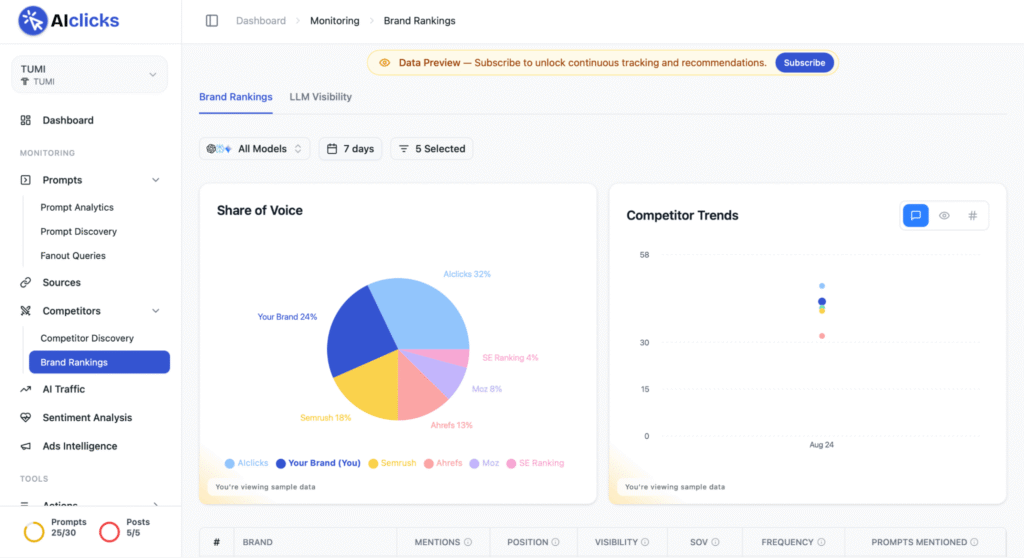Click the light-blue top data point on trends chart
Screen dimensions: 1024x558
point(822,286)
